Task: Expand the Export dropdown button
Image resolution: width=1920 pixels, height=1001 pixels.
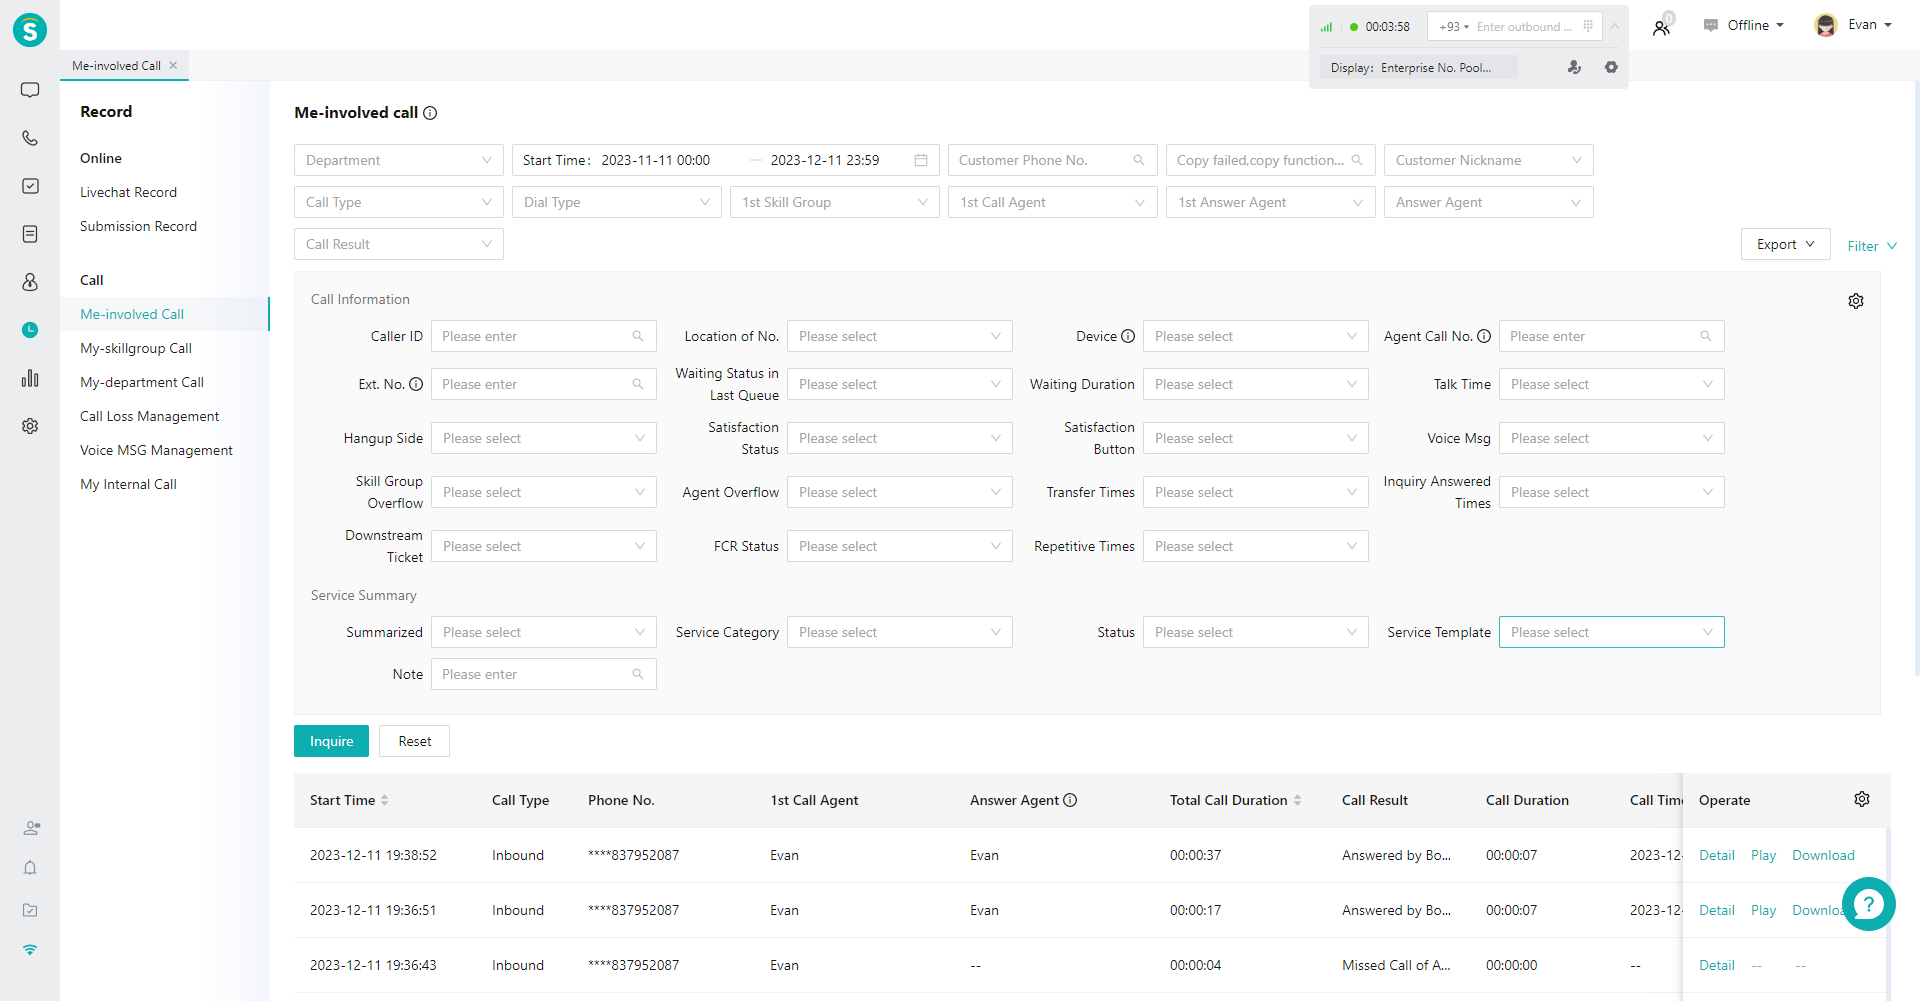Action: click(1786, 244)
